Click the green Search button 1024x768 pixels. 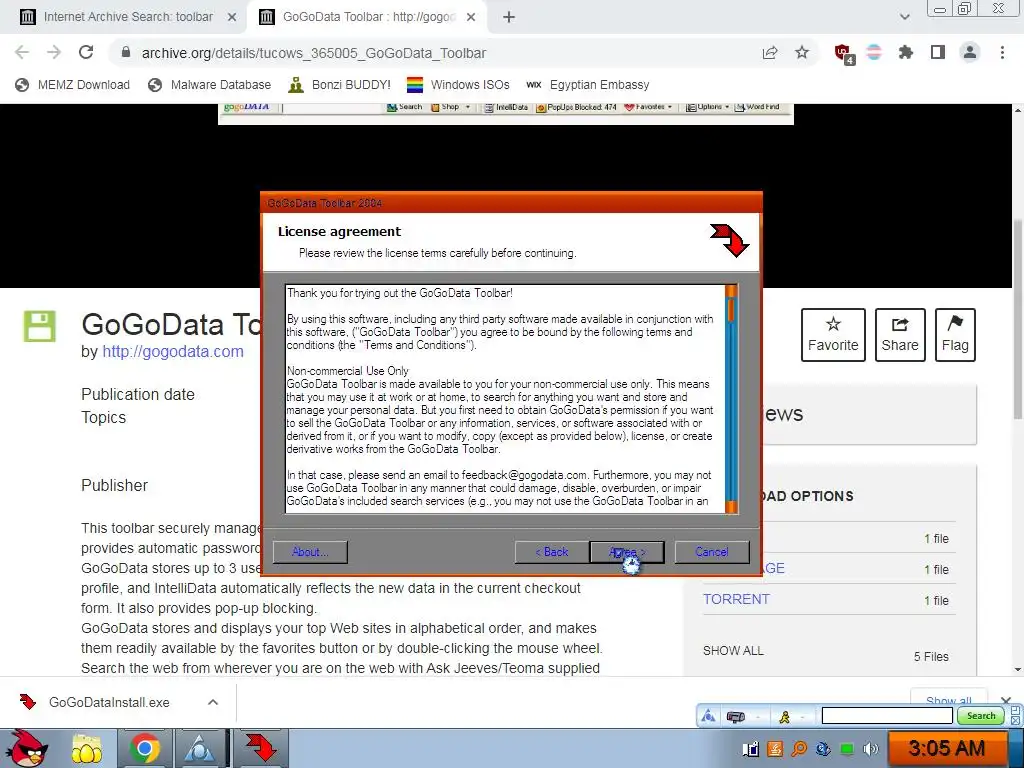980,716
